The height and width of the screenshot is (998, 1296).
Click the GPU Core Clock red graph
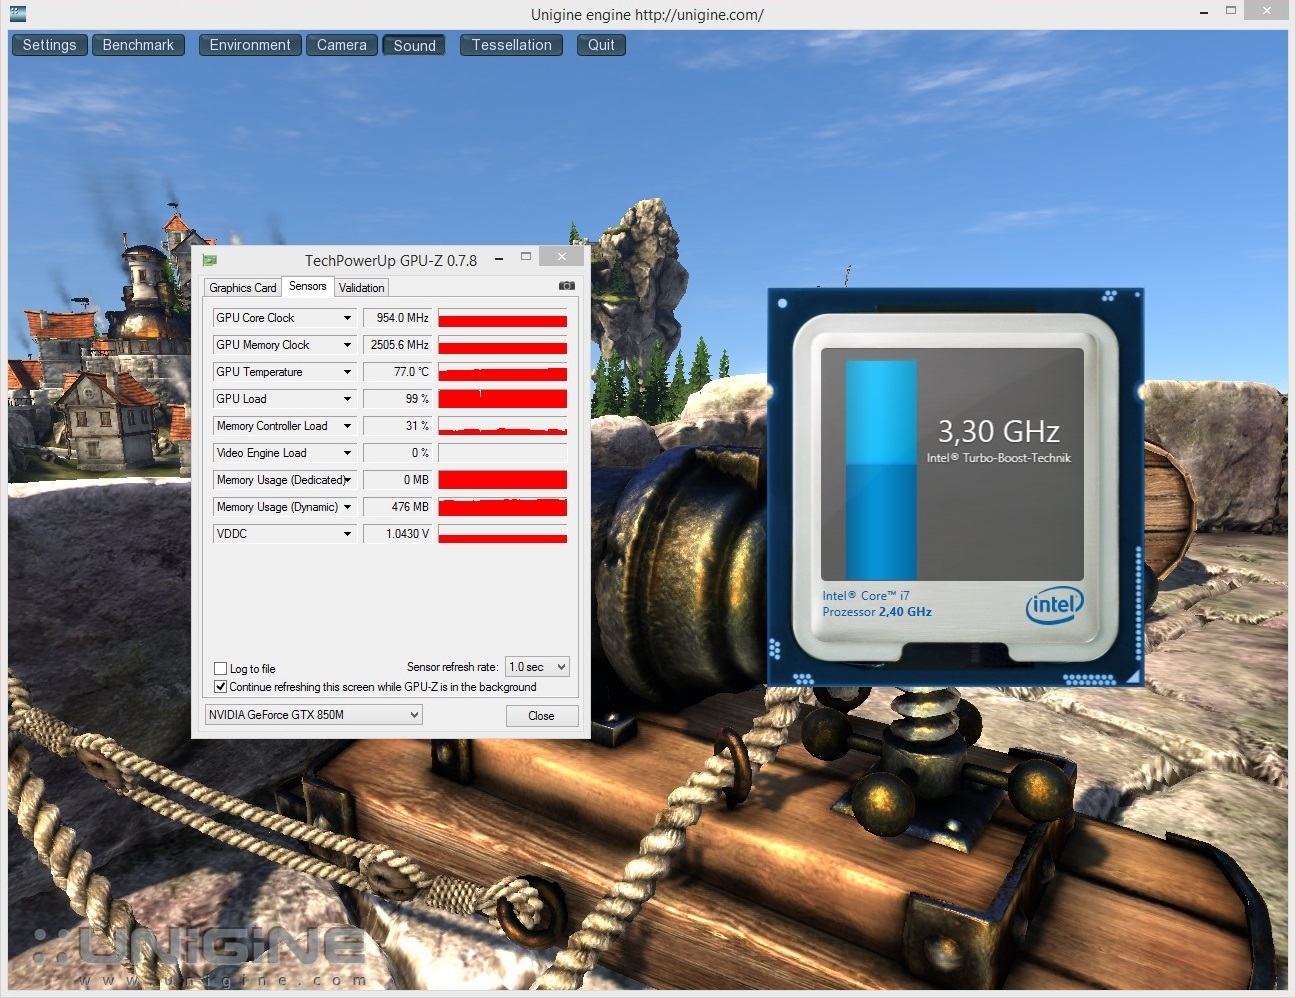pyautogui.click(x=503, y=318)
